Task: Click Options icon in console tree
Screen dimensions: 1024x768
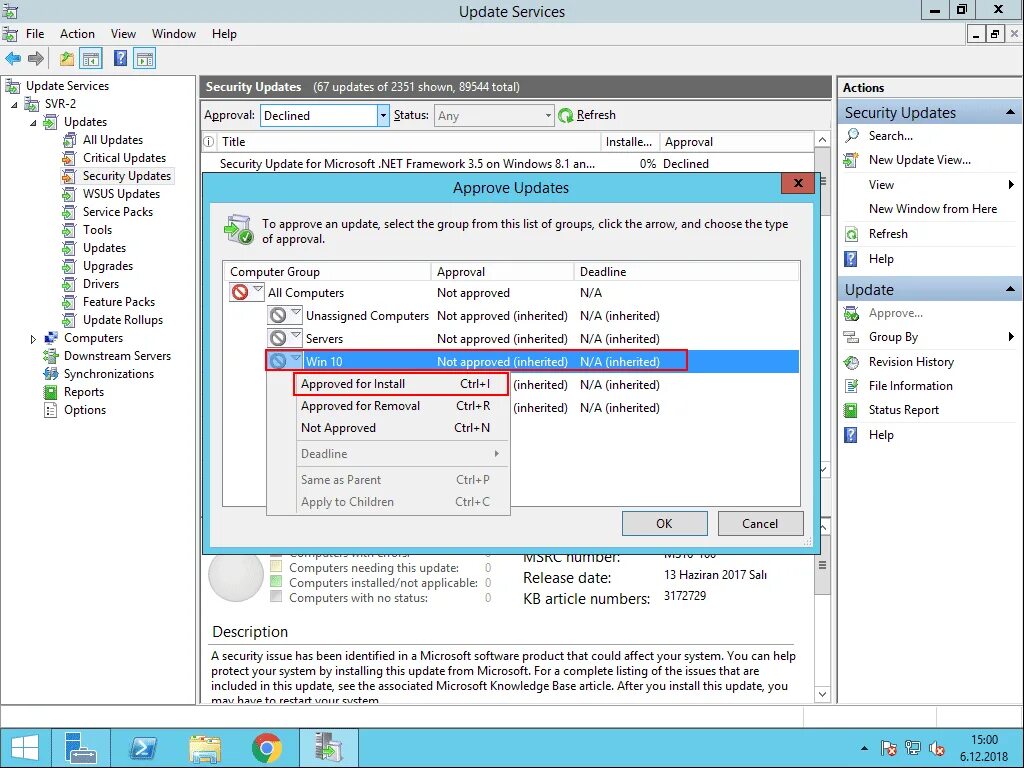Action: tap(50, 410)
